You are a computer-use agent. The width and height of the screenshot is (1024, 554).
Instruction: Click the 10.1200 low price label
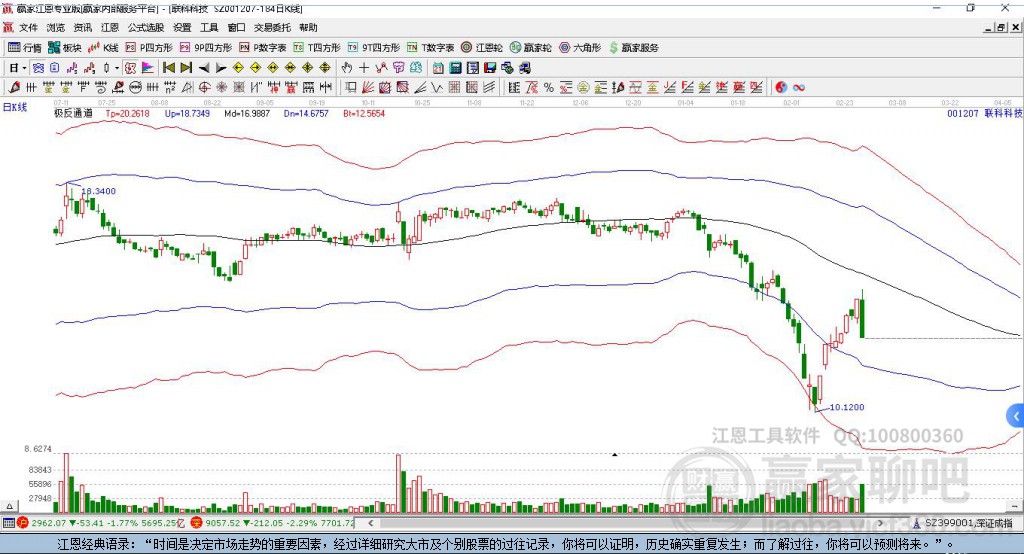tap(847, 407)
